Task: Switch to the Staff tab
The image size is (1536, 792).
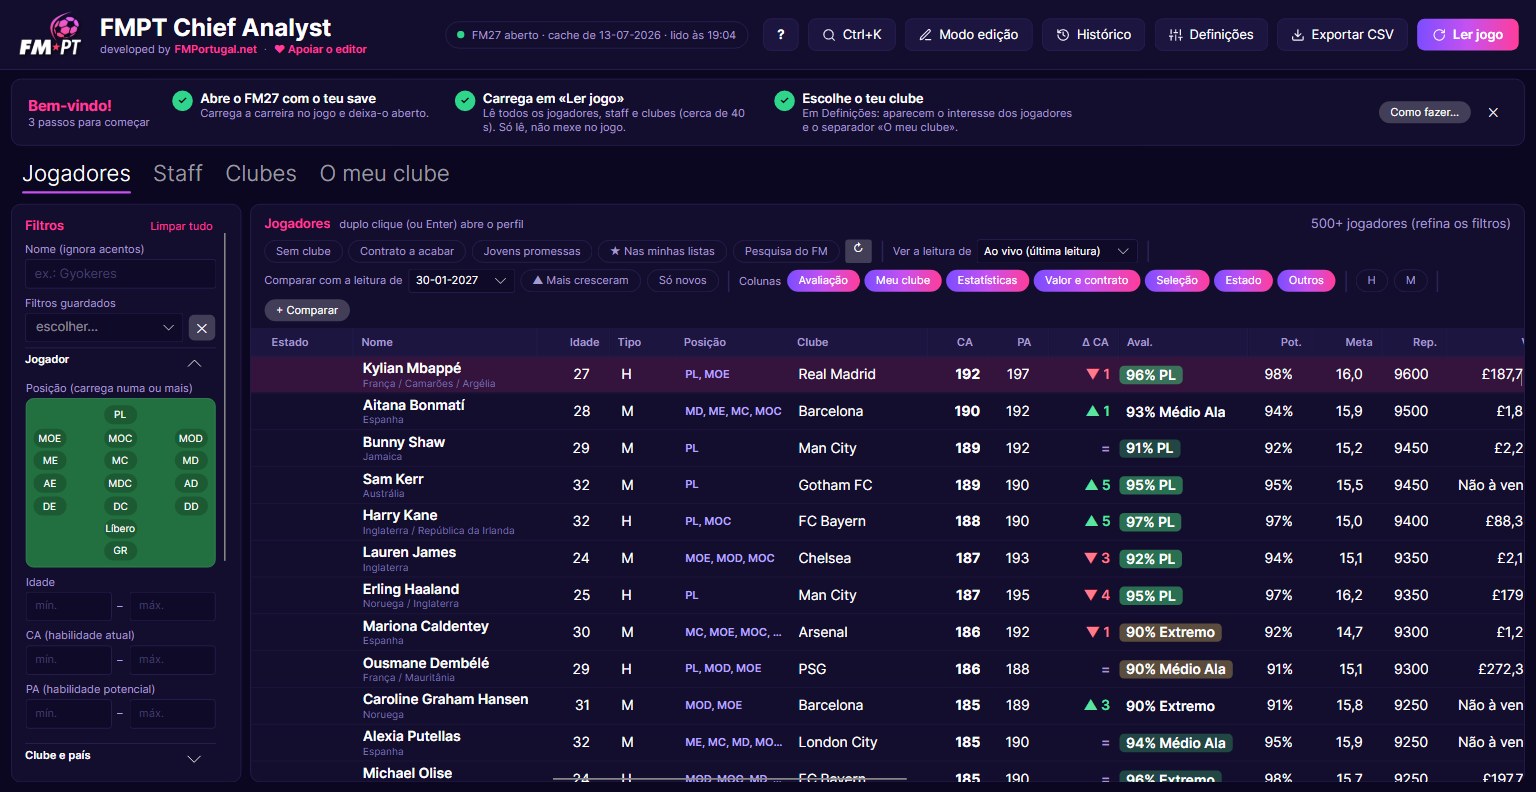Action: click(x=178, y=174)
